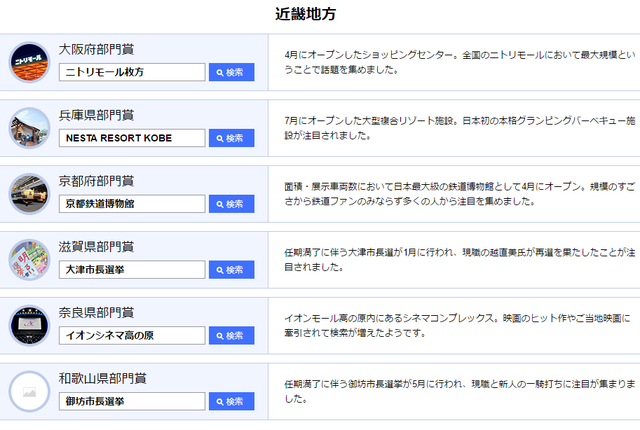Click the 和歌山県部門賞 heading
Image resolution: width=640 pixels, height=430 pixels.
pos(102,378)
